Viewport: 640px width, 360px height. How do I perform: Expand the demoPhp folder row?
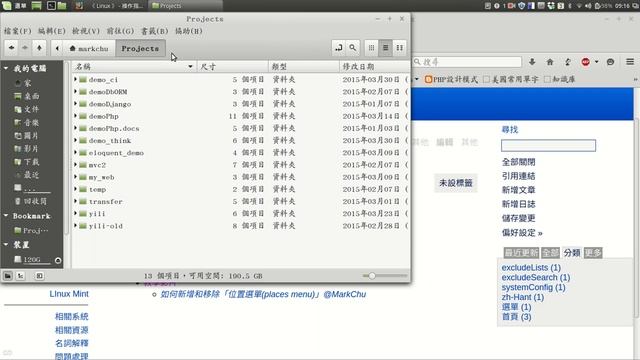[x=76, y=116]
